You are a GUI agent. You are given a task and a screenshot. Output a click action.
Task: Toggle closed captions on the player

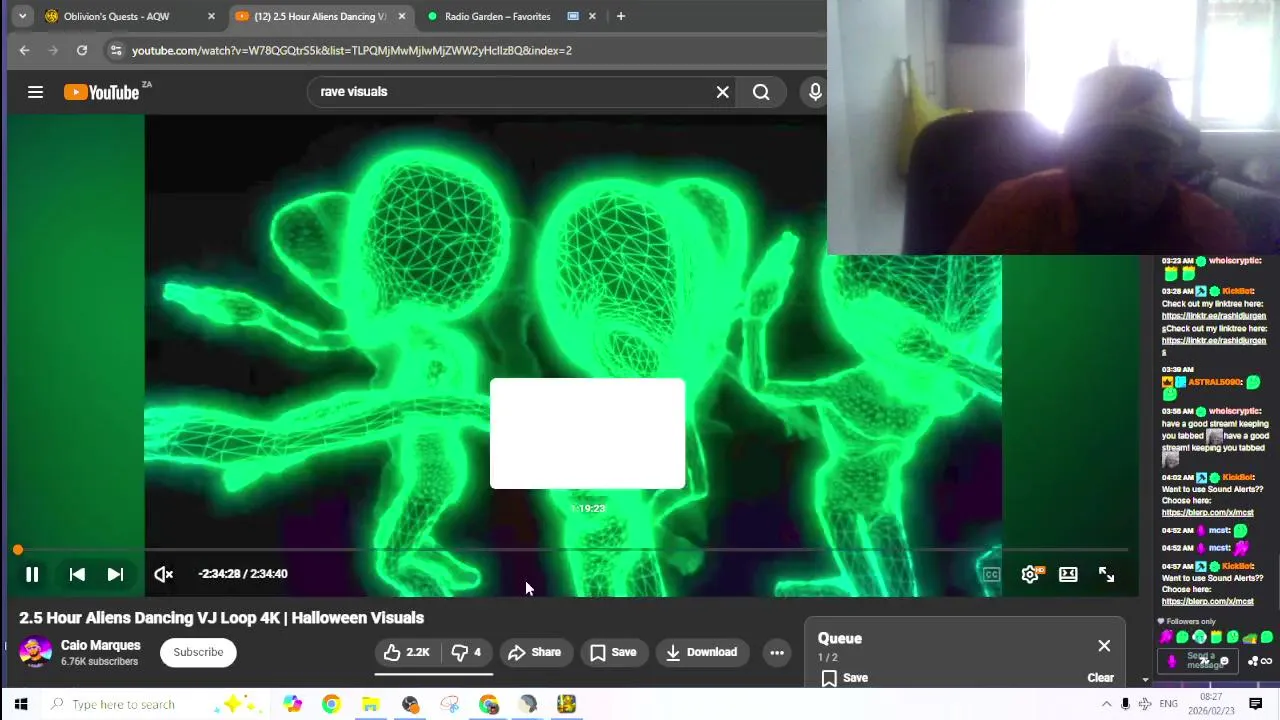[x=991, y=574]
